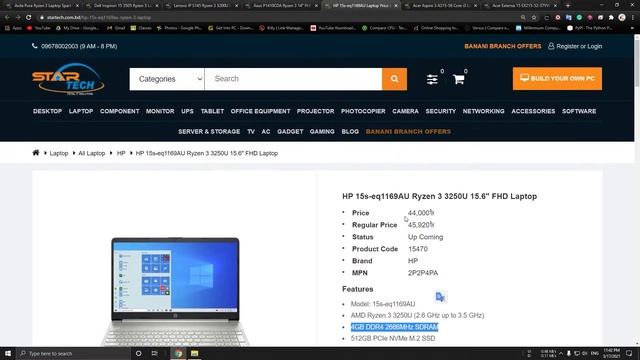
Task: Open the OFFICE EQUIPMENT menu
Action: (x=260, y=111)
